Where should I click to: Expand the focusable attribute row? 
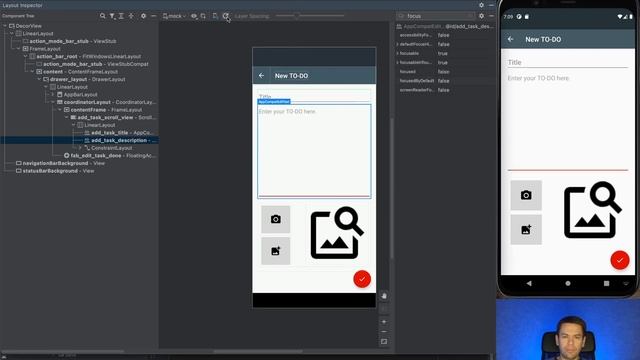[x=398, y=53]
